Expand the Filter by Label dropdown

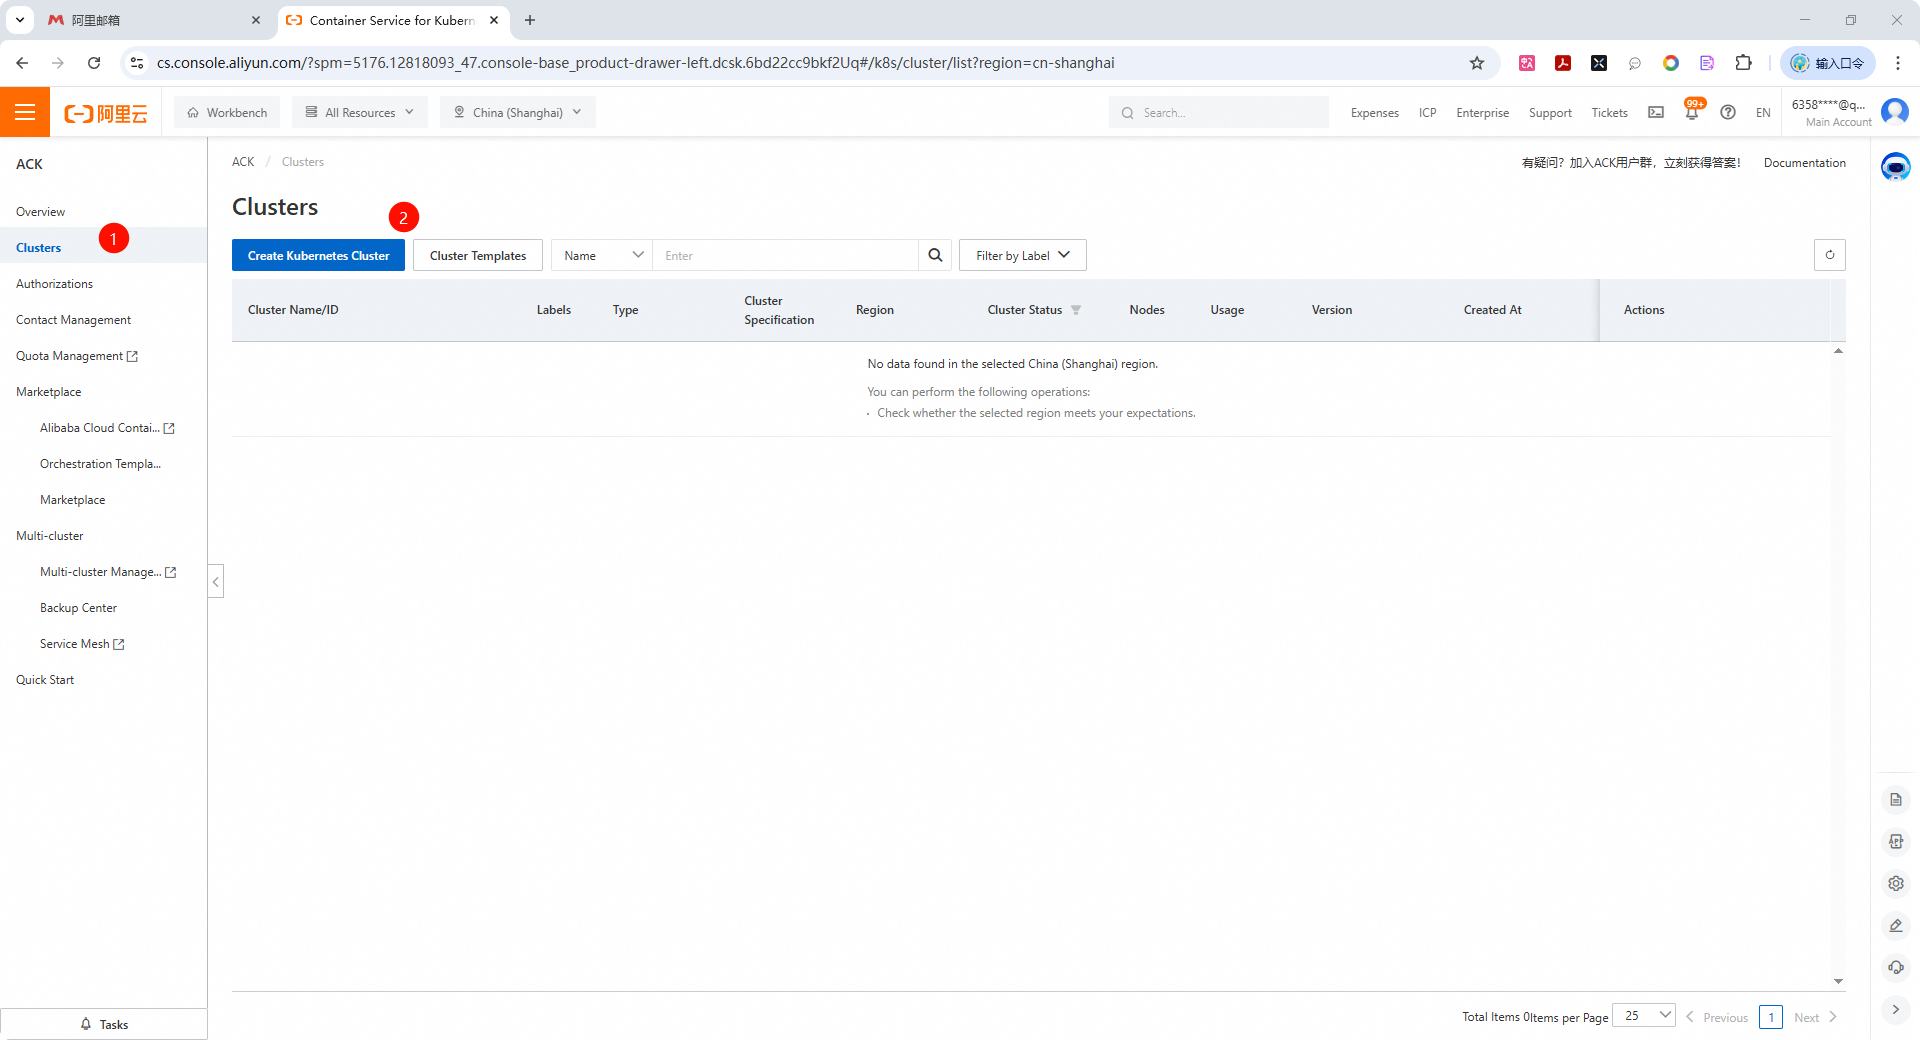coord(1022,255)
